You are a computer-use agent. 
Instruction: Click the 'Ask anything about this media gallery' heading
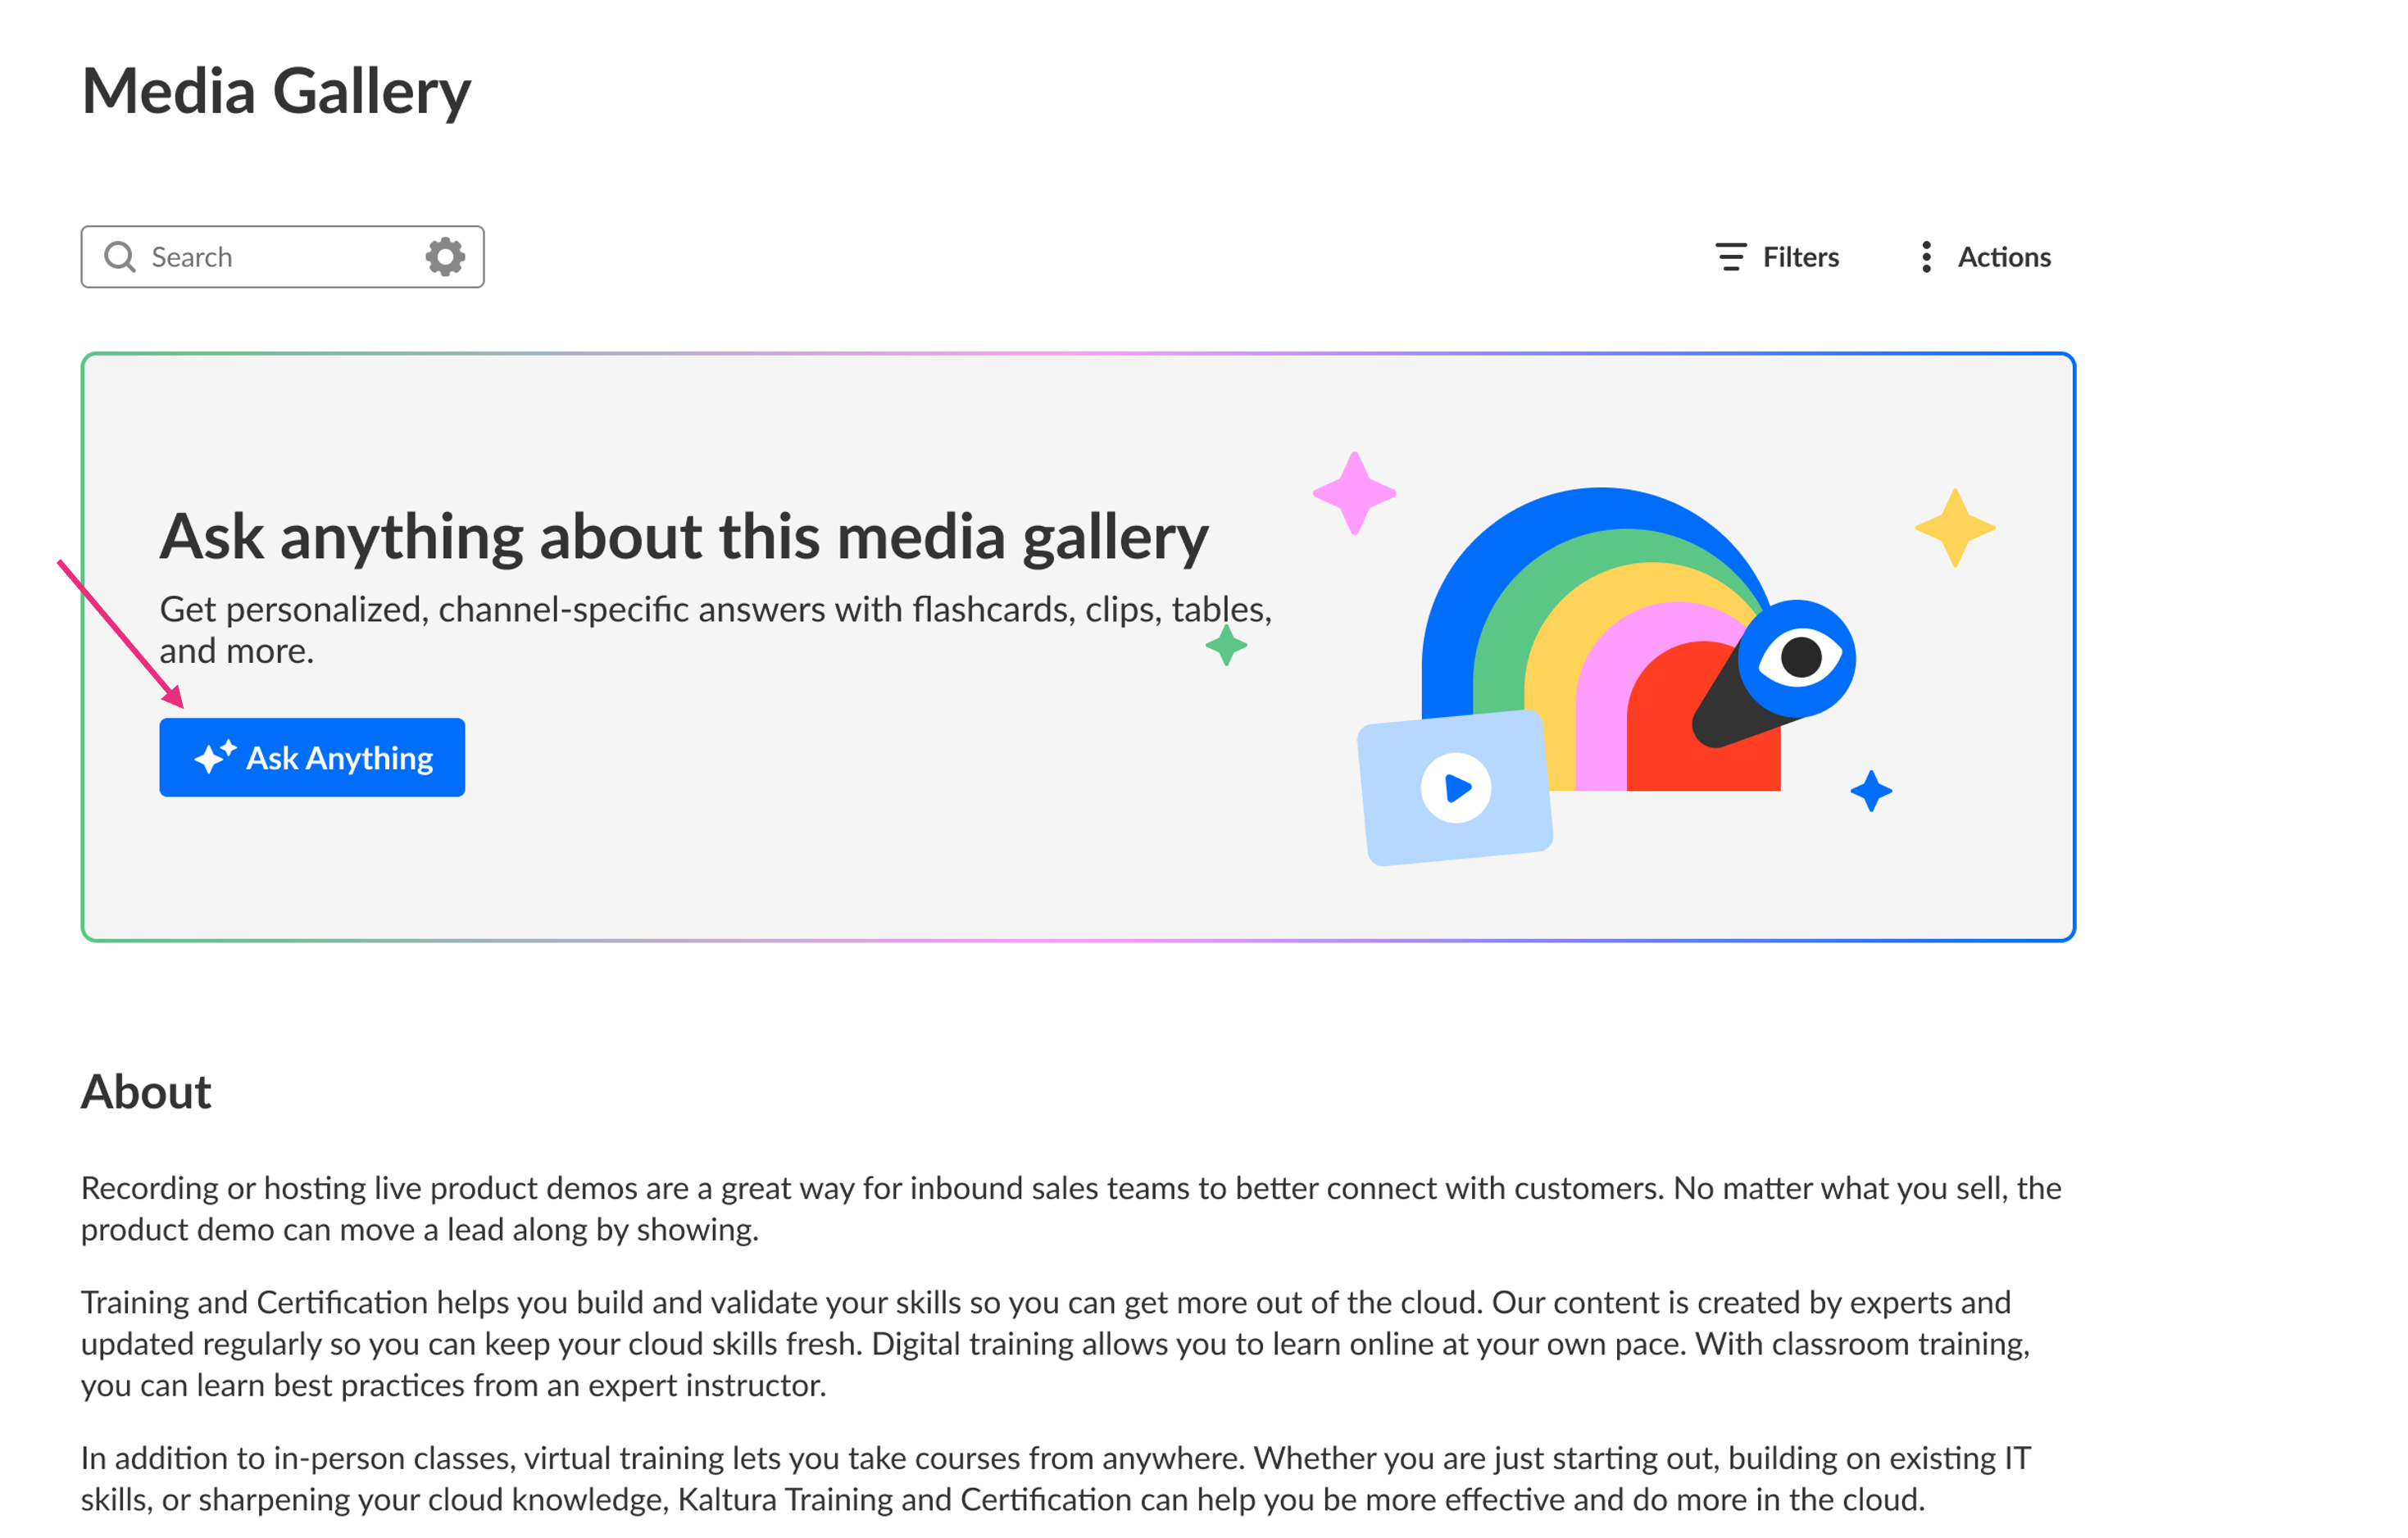[x=684, y=537]
